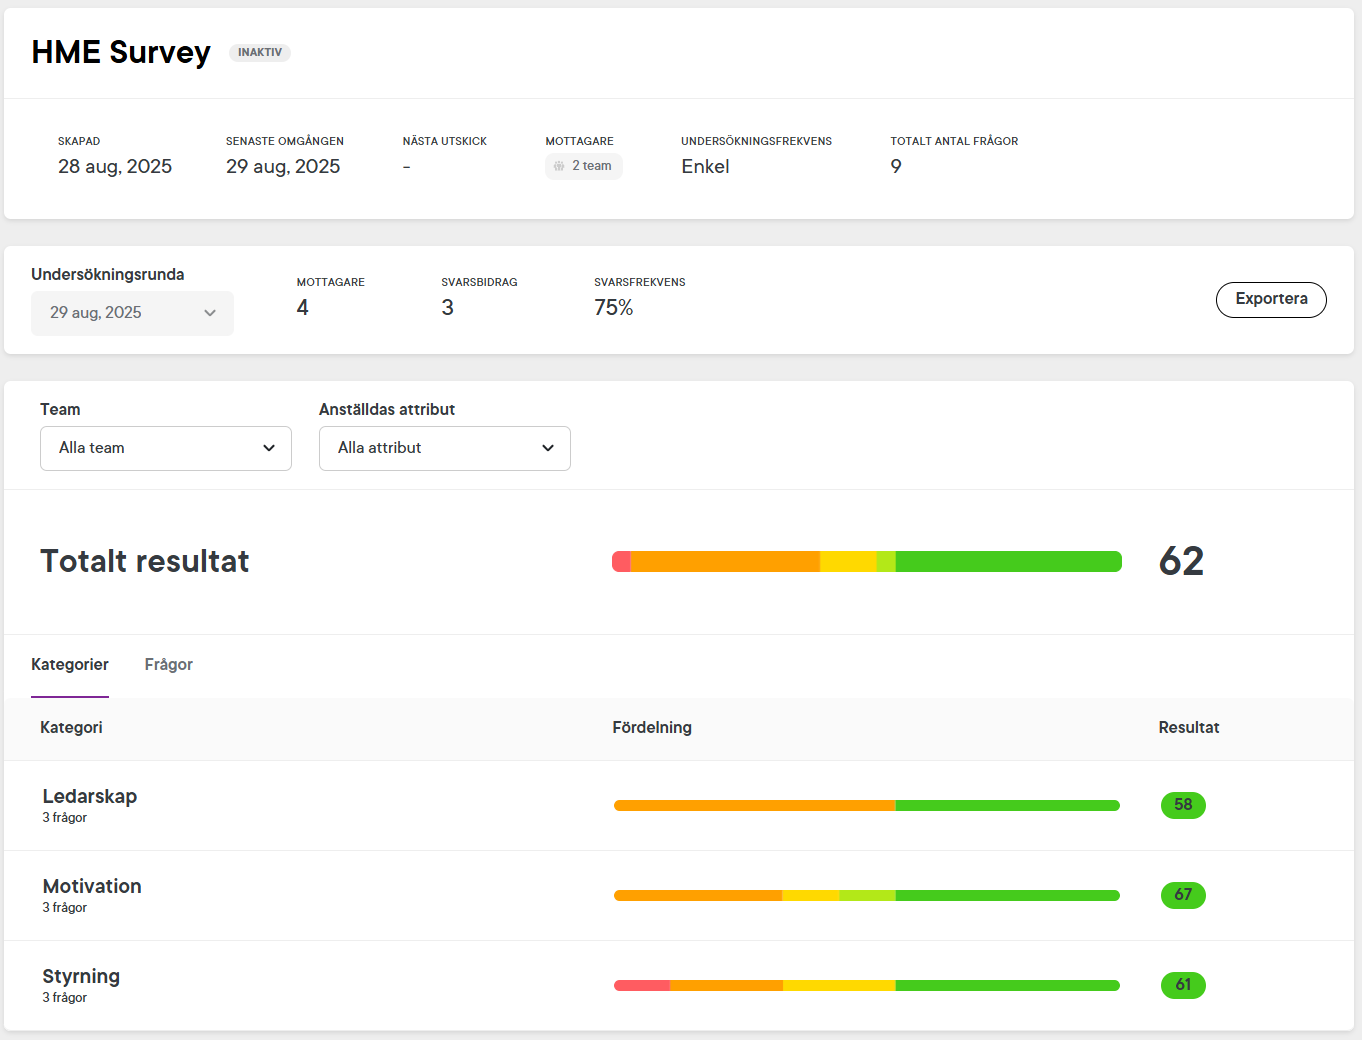Screen dimensions: 1362x1040
Task: Select the Styrning category
Action: coord(81,977)
